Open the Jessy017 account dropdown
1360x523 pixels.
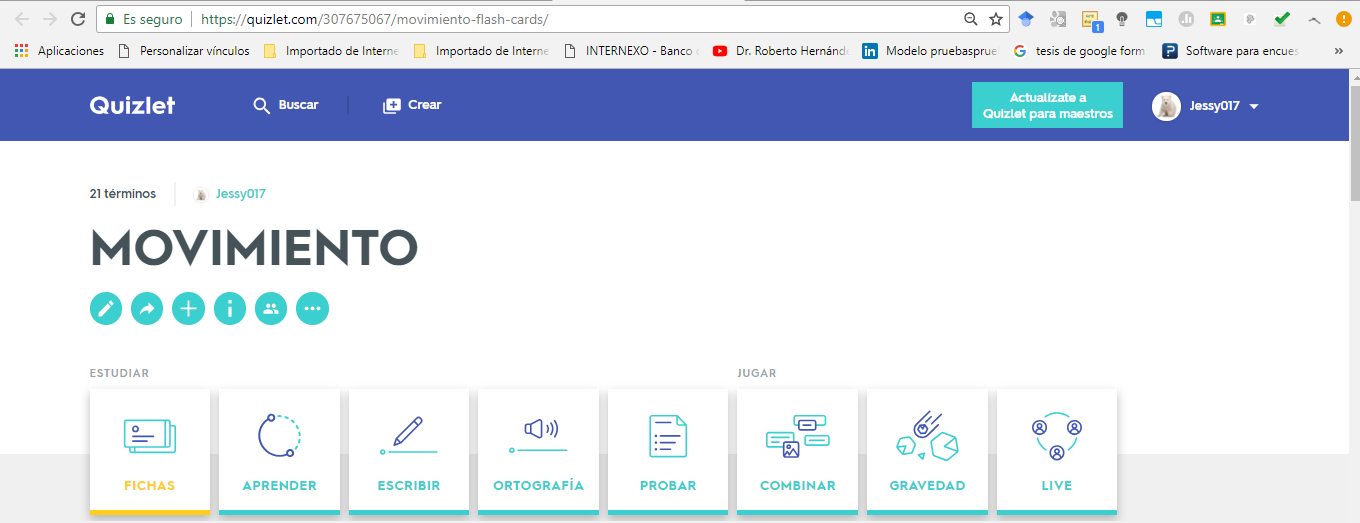pos(1254,106)
